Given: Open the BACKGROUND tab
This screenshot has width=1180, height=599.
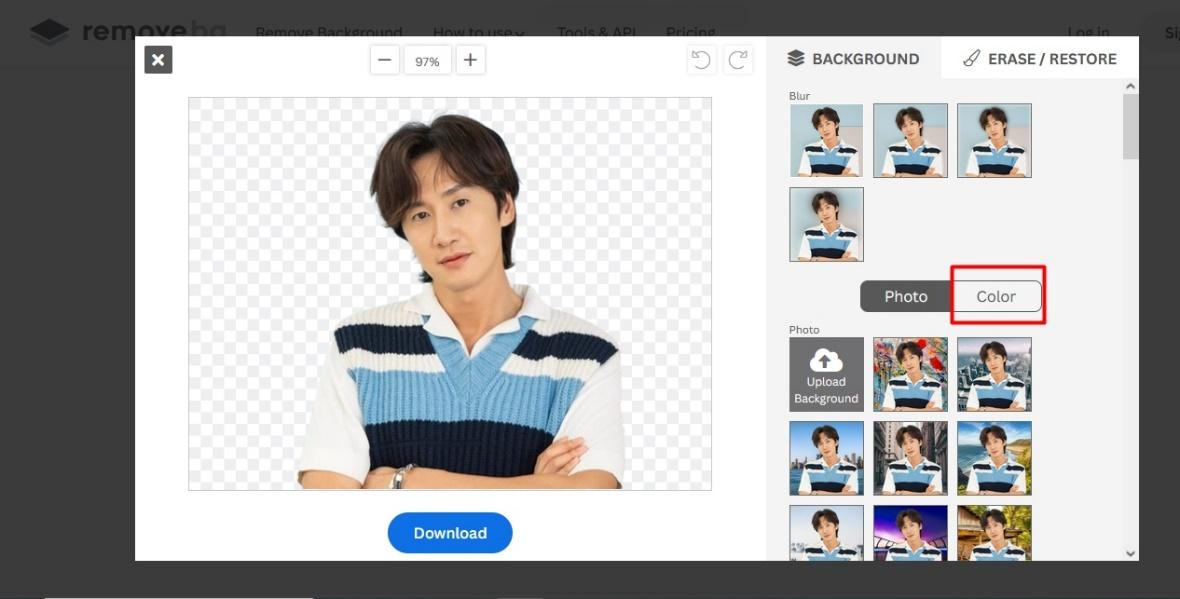Looking at the screenshot, I should click(853, 59).
